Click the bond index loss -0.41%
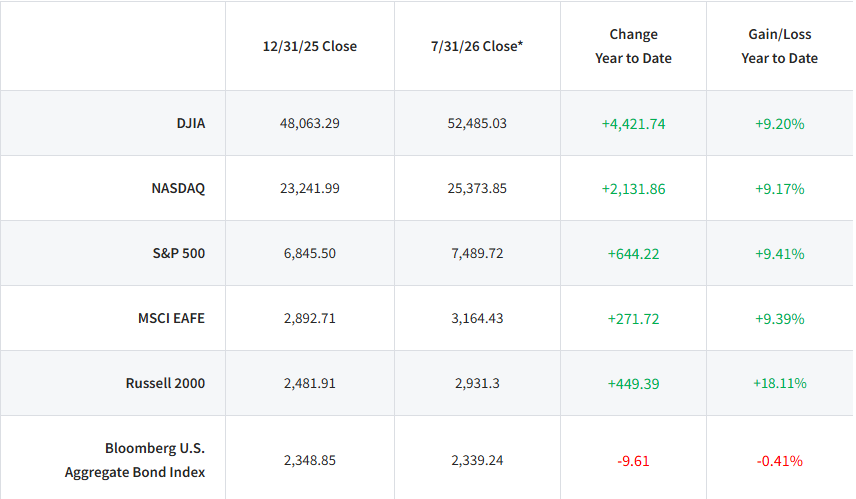Screen dimensions: 856x499 pos(780,461)
